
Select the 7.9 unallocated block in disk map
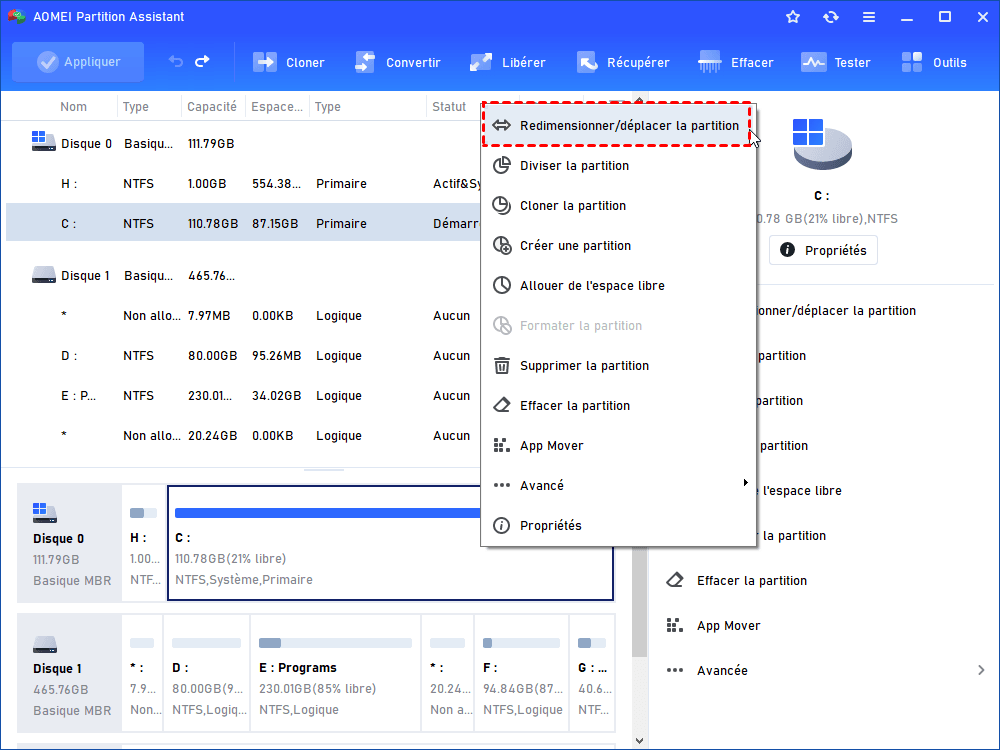[142, 673]
